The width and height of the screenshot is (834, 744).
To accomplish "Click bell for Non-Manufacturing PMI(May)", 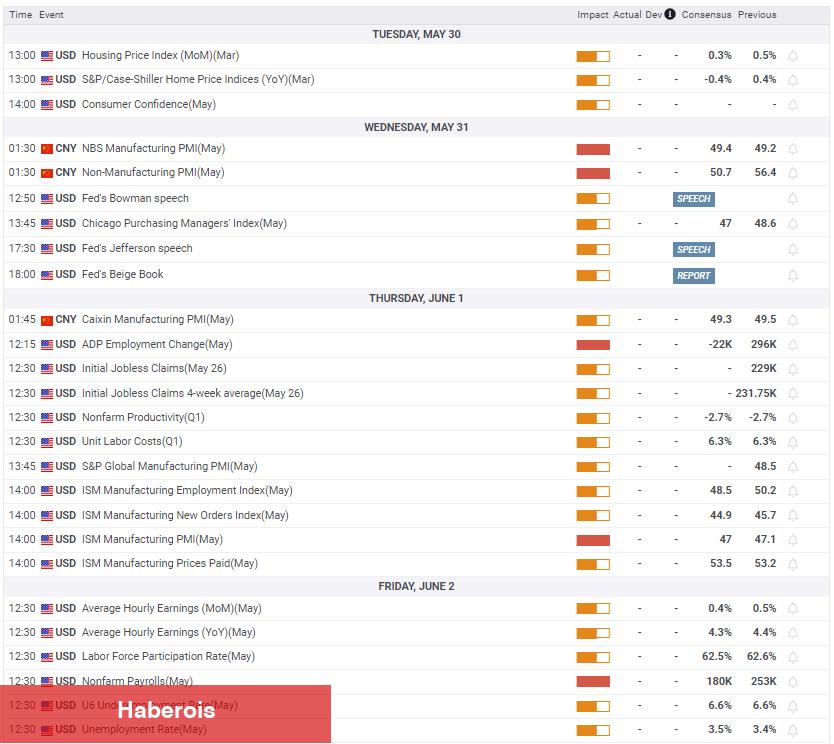I will tap(793, 173).
